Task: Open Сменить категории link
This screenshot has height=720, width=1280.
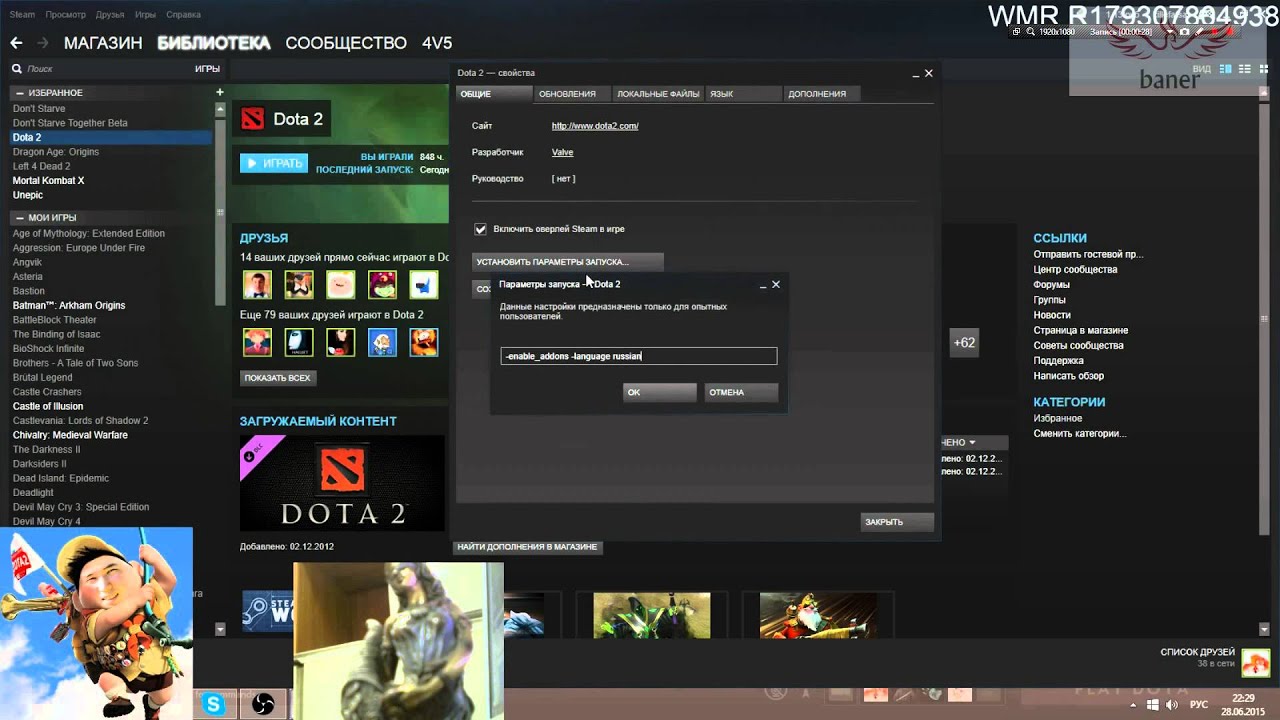Action: coord(1080,433)
